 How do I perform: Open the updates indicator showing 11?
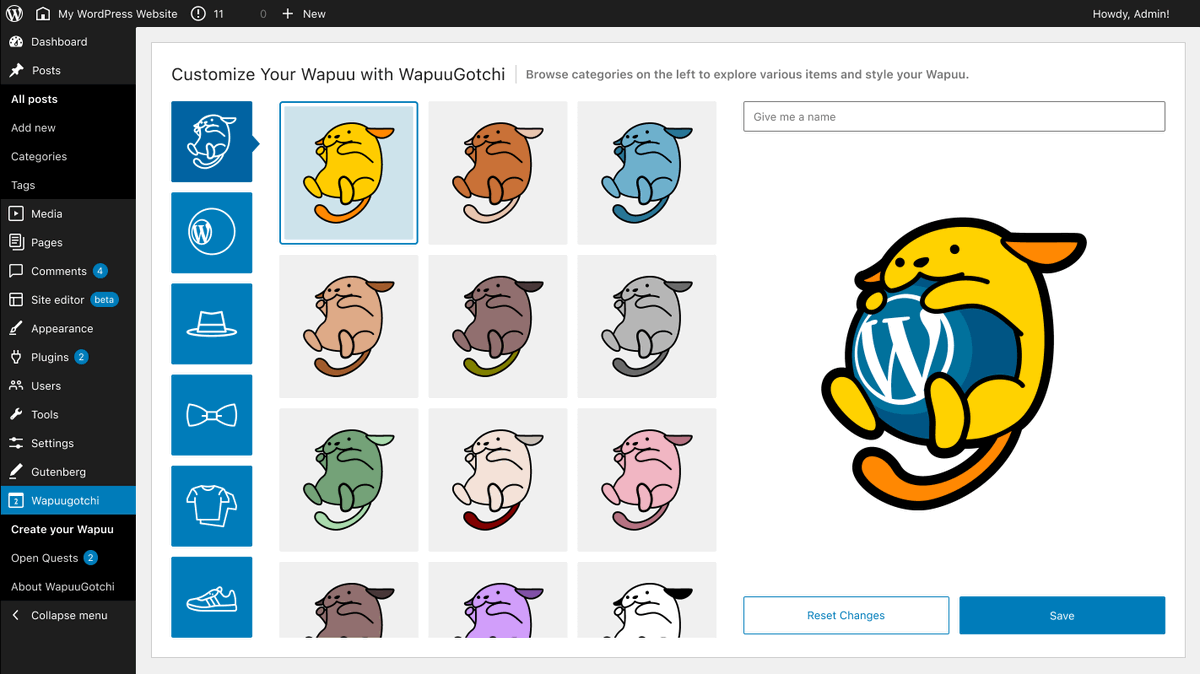pyautogui.click(x=207, y=14)
